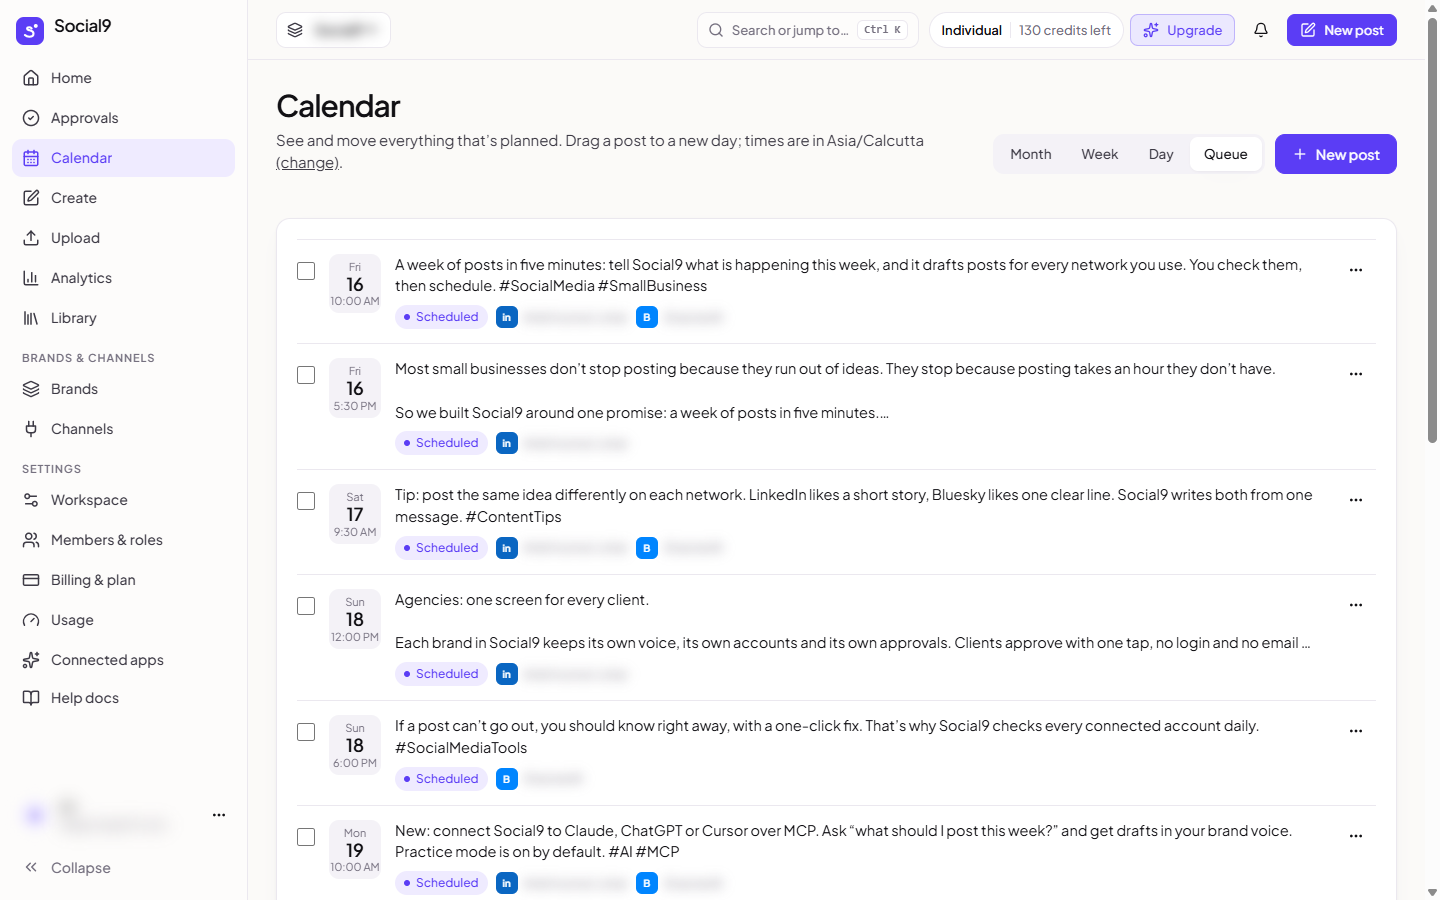Open the Library section
1440x900 pixels.
click(123, 318)
